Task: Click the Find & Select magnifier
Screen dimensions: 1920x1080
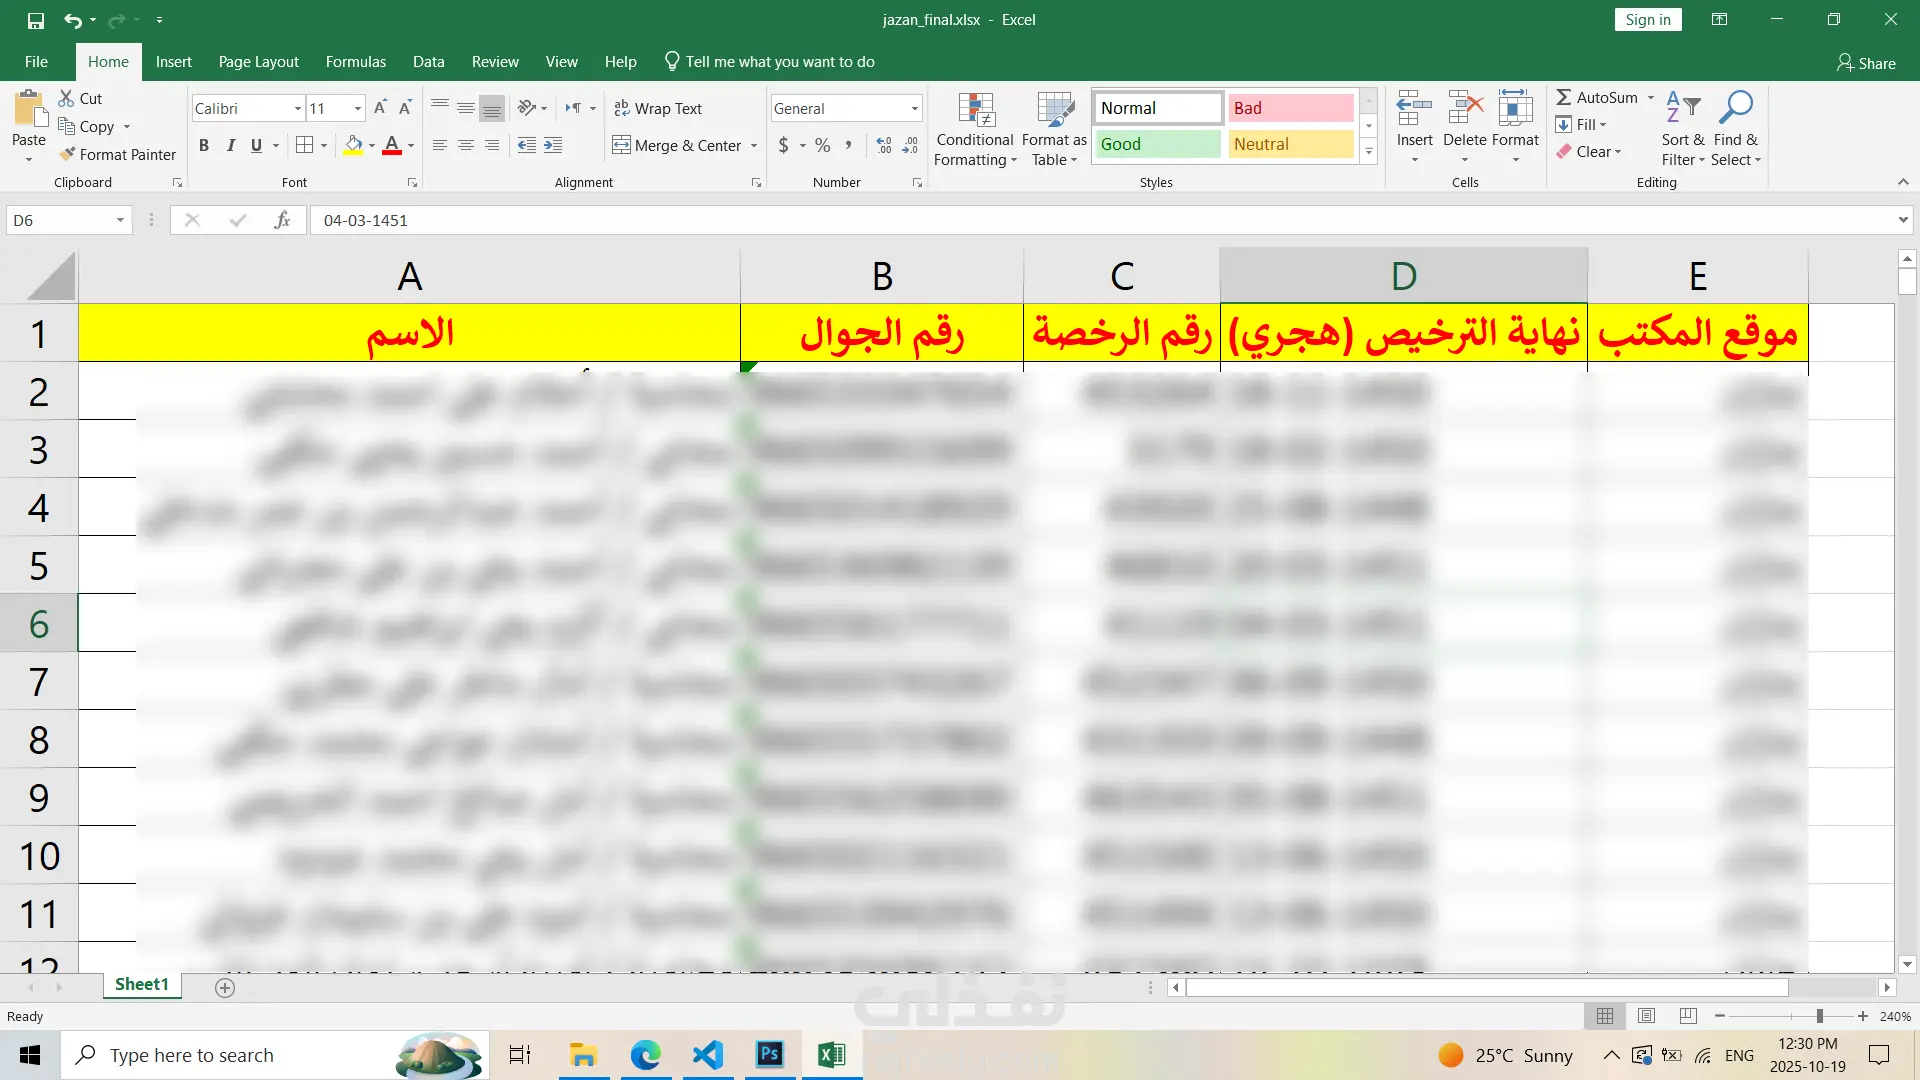Action: point(1736,108)
